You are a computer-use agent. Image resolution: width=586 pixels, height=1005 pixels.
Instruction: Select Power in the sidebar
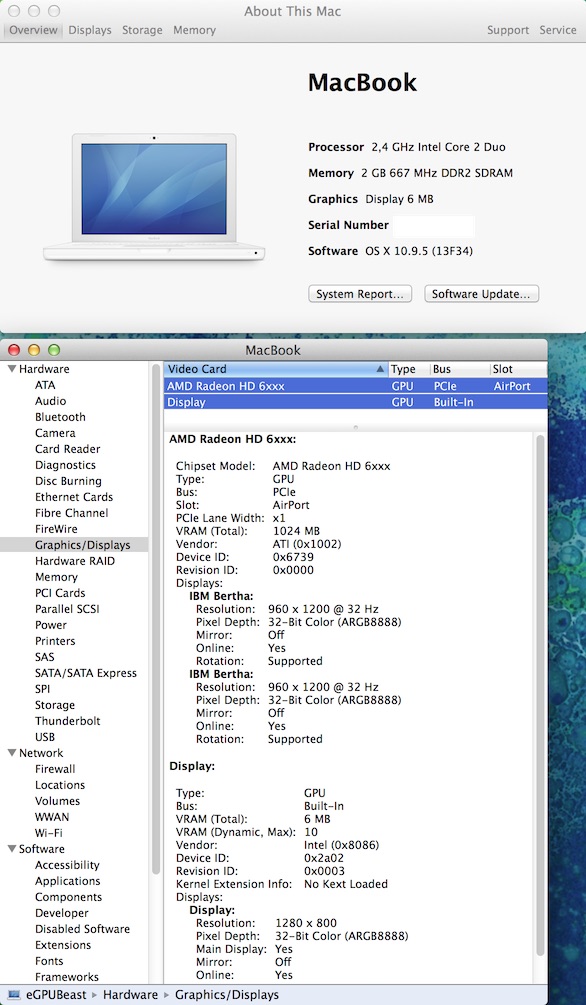[x=51, y=625]
